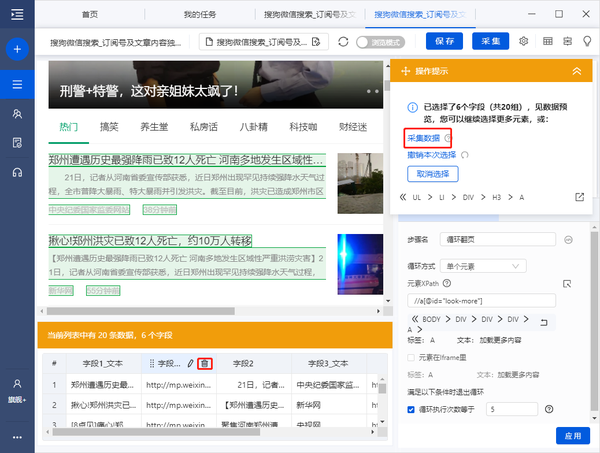Click the 采集数据 link
600x453 pixels.
coord(424,138)
